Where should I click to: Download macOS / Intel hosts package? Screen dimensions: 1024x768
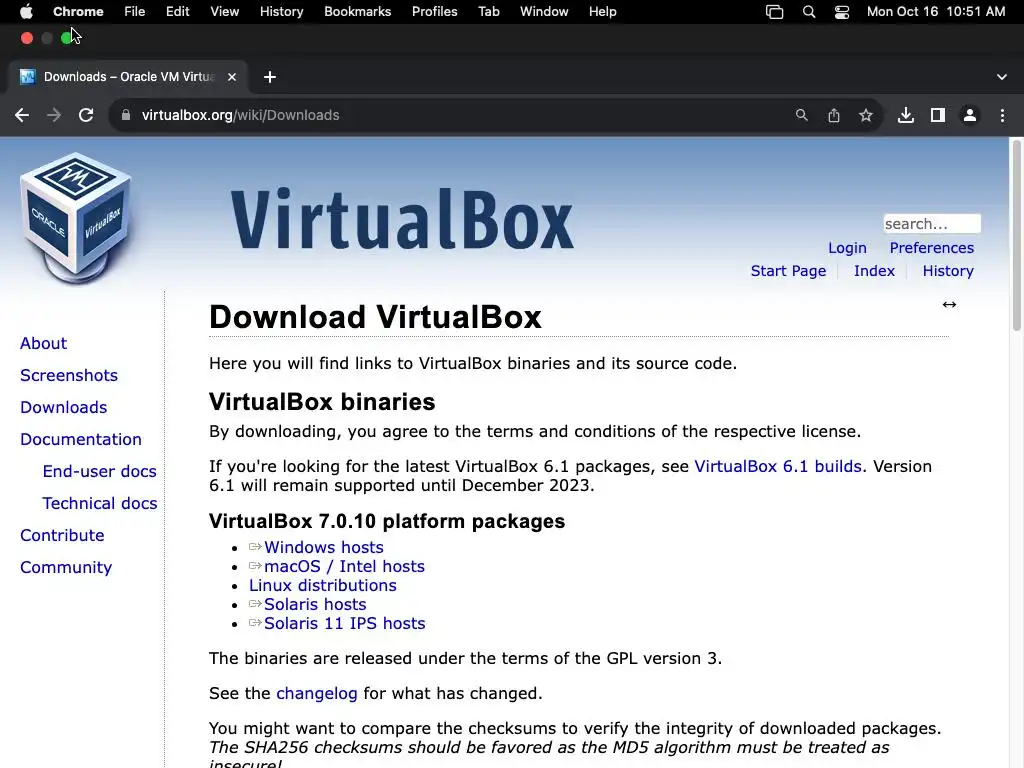[x=344, y=566]
